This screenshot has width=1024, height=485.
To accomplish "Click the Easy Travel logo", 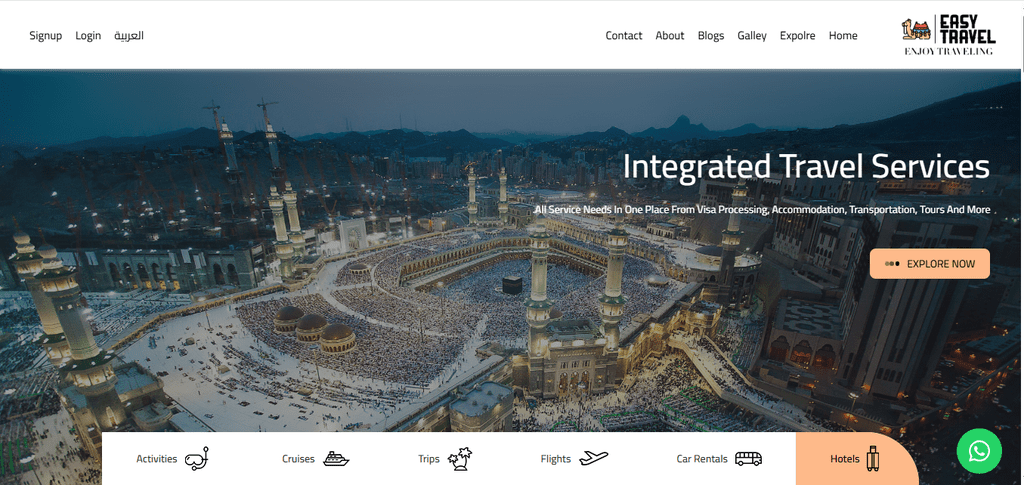I will (948, 35).
